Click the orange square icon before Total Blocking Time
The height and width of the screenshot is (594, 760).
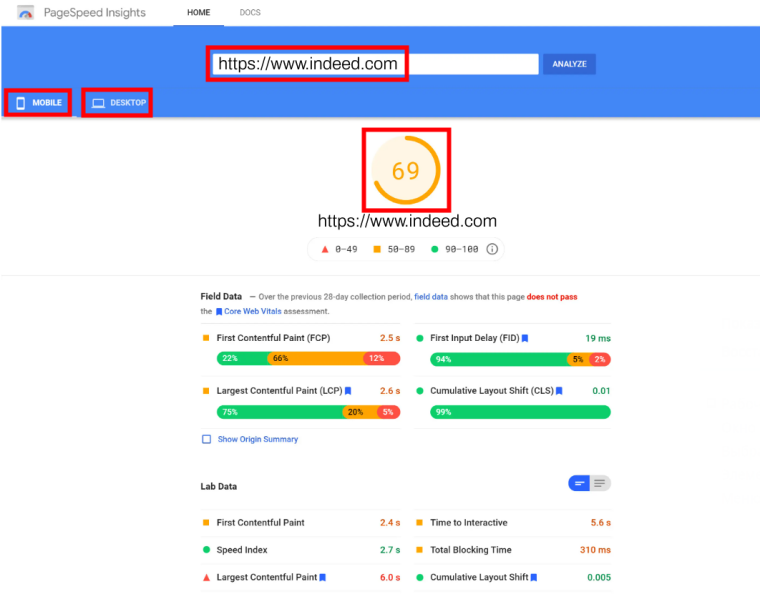tap(420, 549)
